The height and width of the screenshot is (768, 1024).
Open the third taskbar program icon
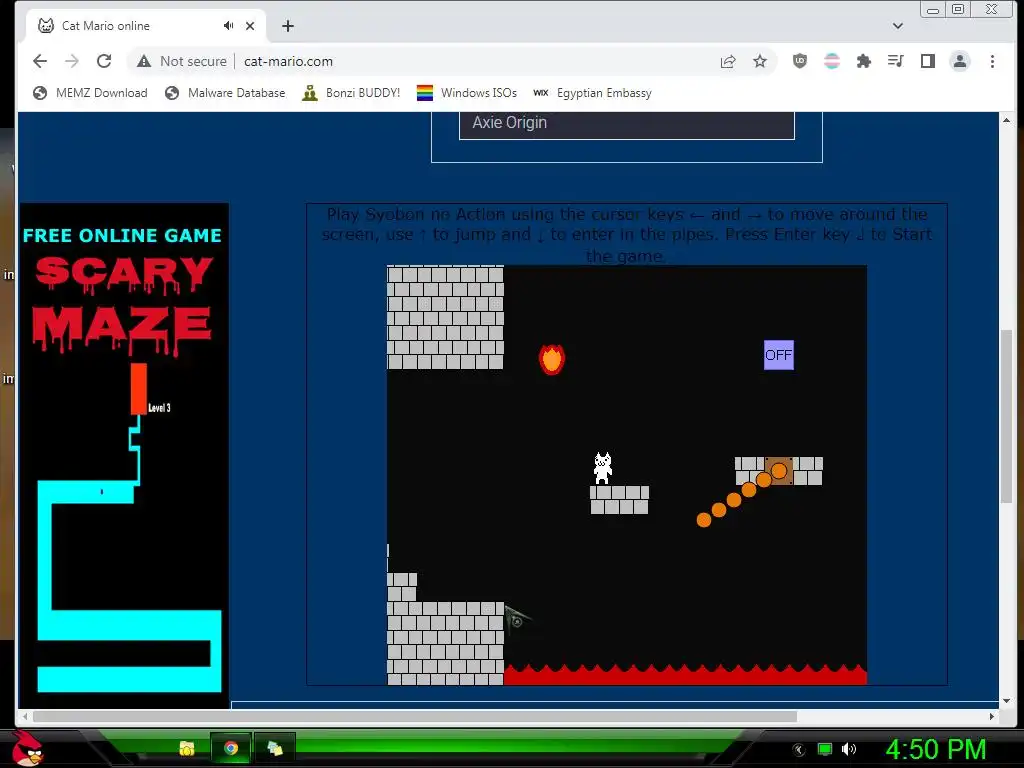point(275,748)
